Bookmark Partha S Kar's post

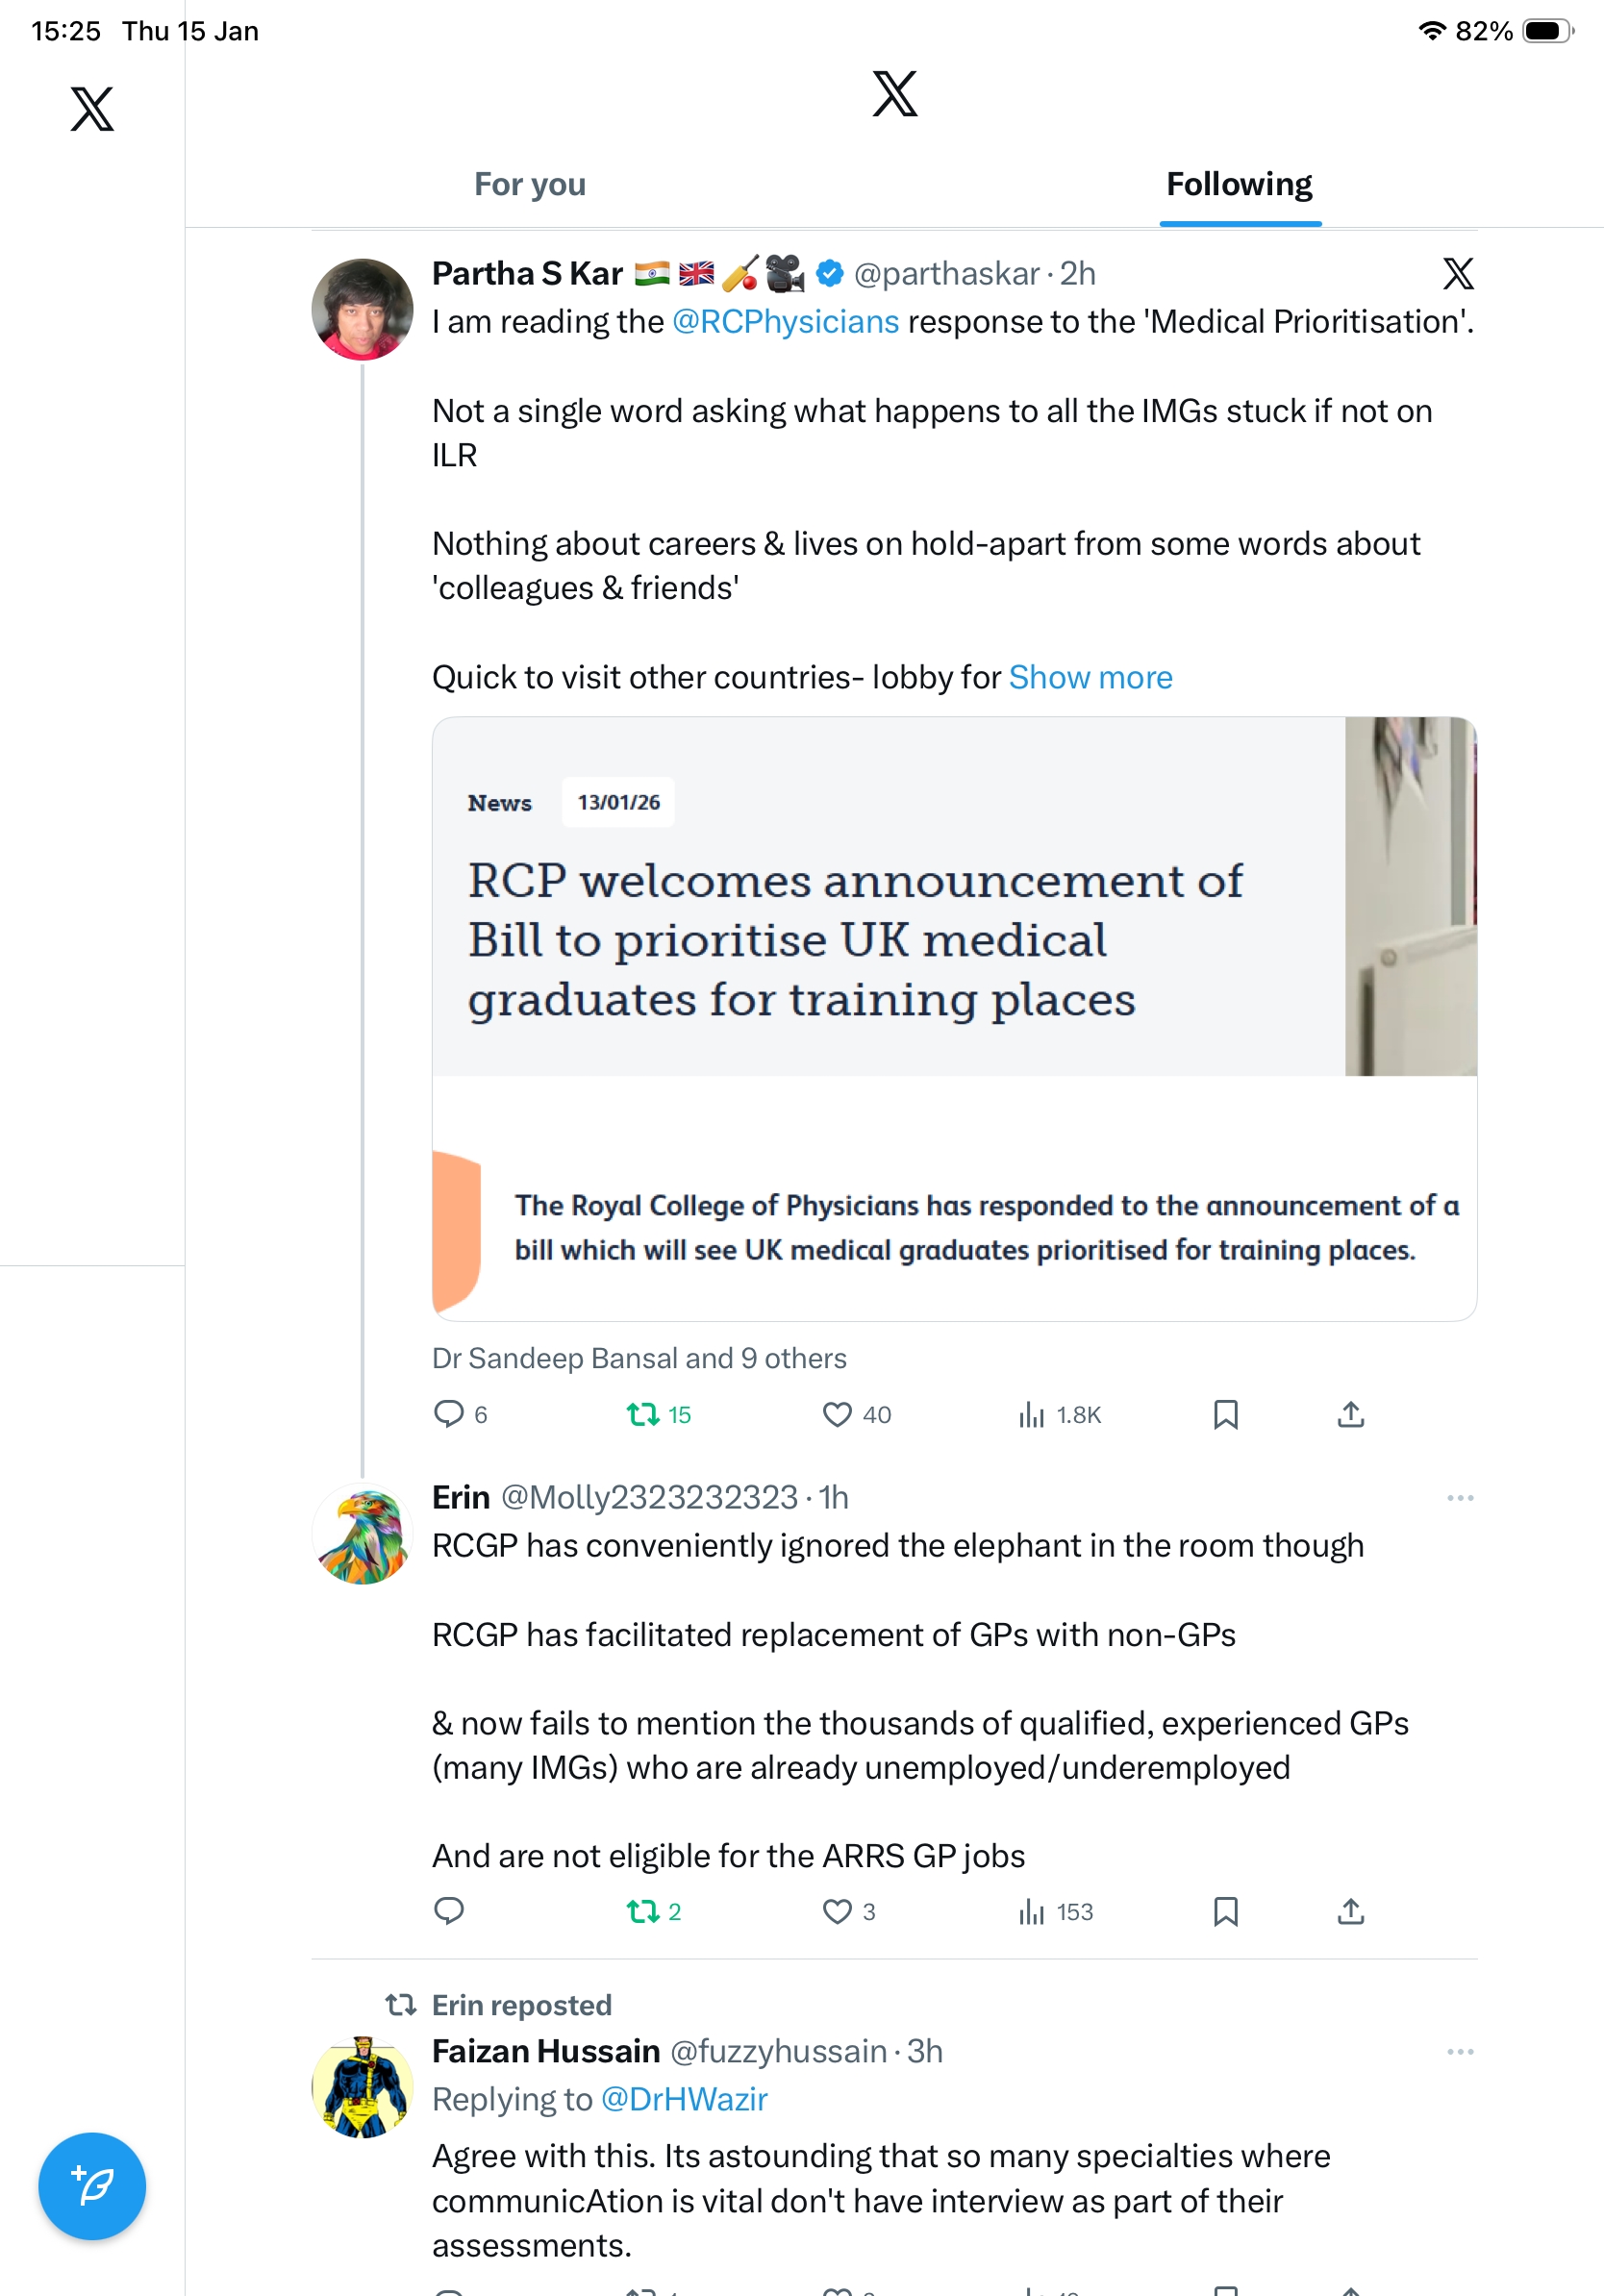point(1225,1414)
